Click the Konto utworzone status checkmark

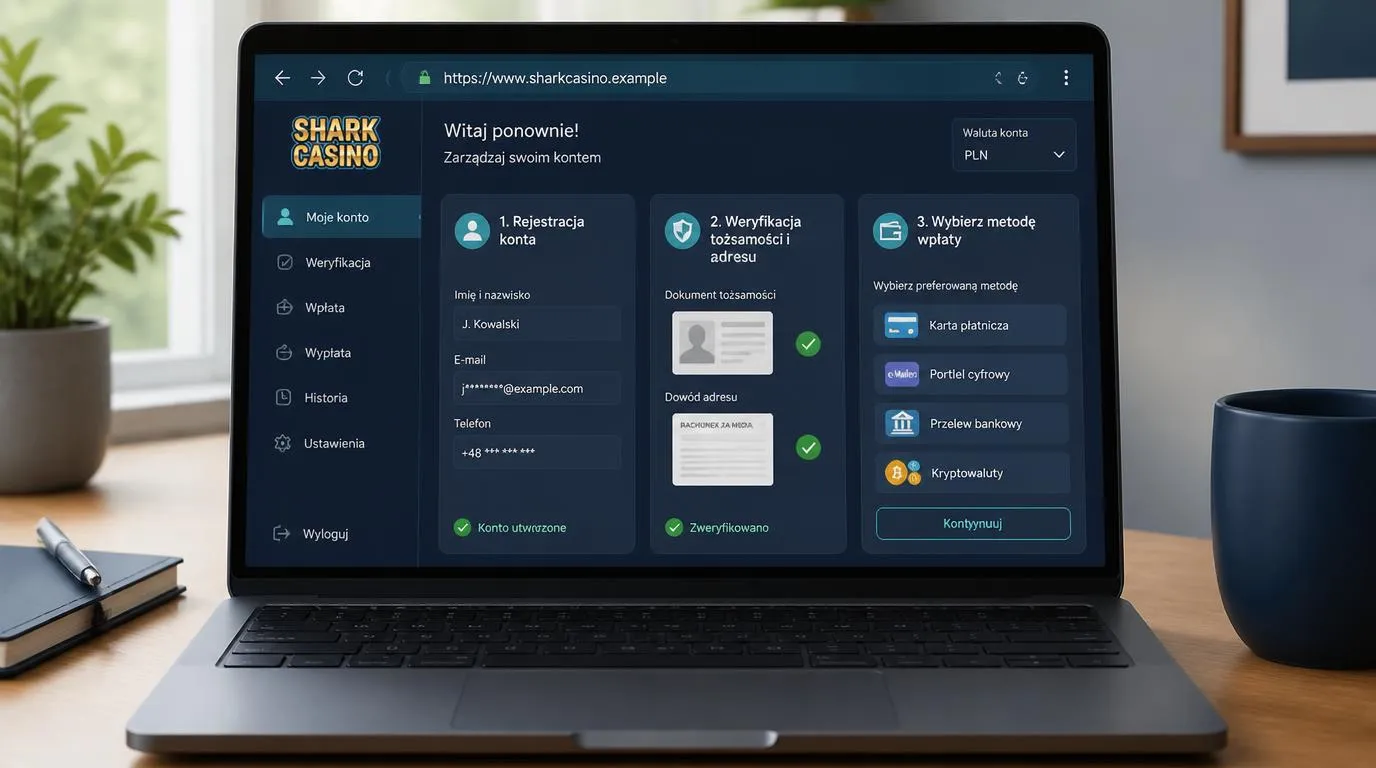[x=462, y=527]
